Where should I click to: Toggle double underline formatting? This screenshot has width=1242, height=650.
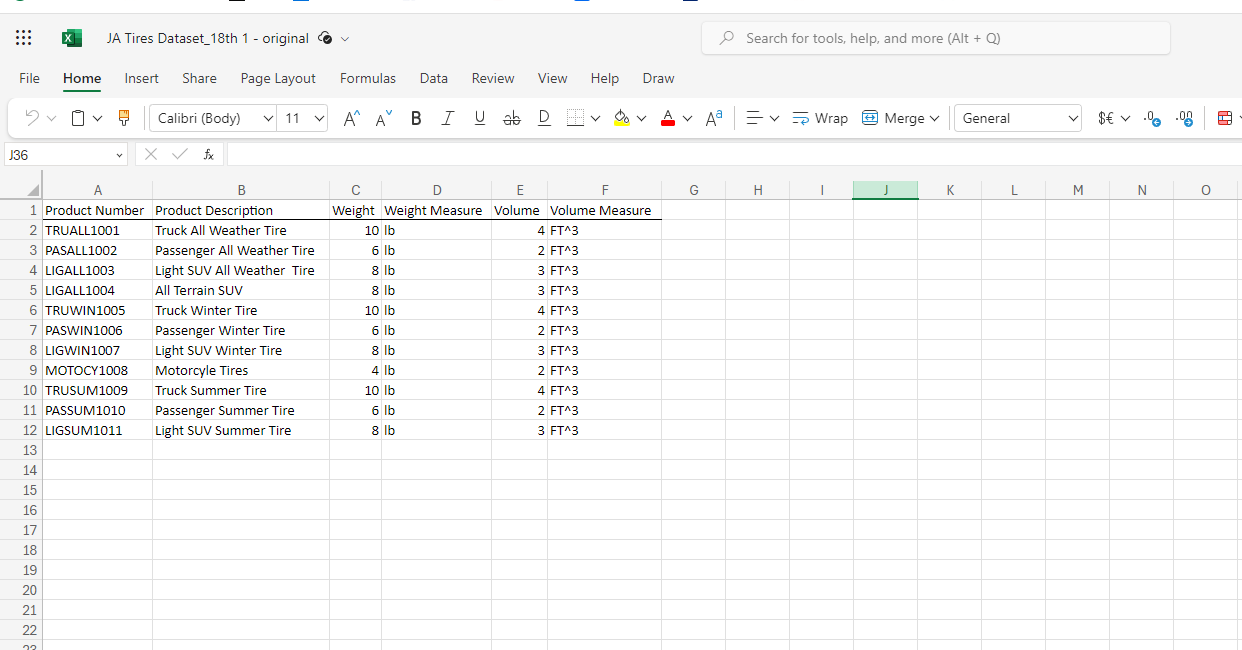(544, 118)
